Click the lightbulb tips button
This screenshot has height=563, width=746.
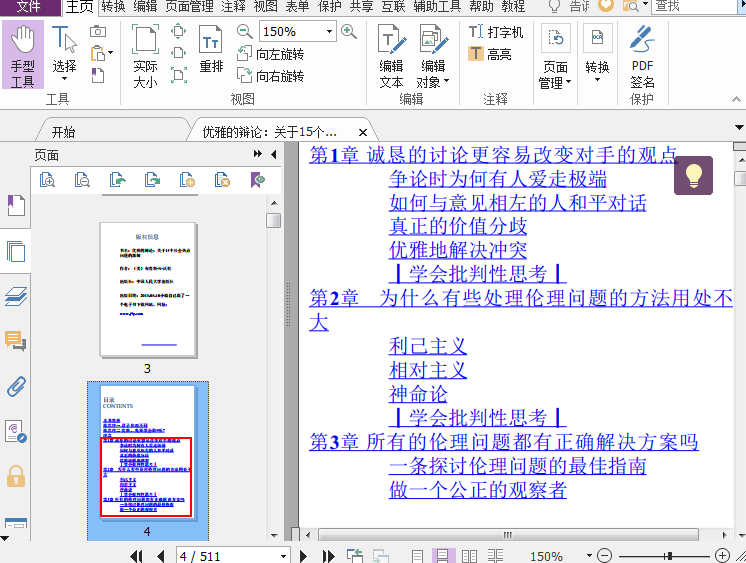tap(693, 175)
